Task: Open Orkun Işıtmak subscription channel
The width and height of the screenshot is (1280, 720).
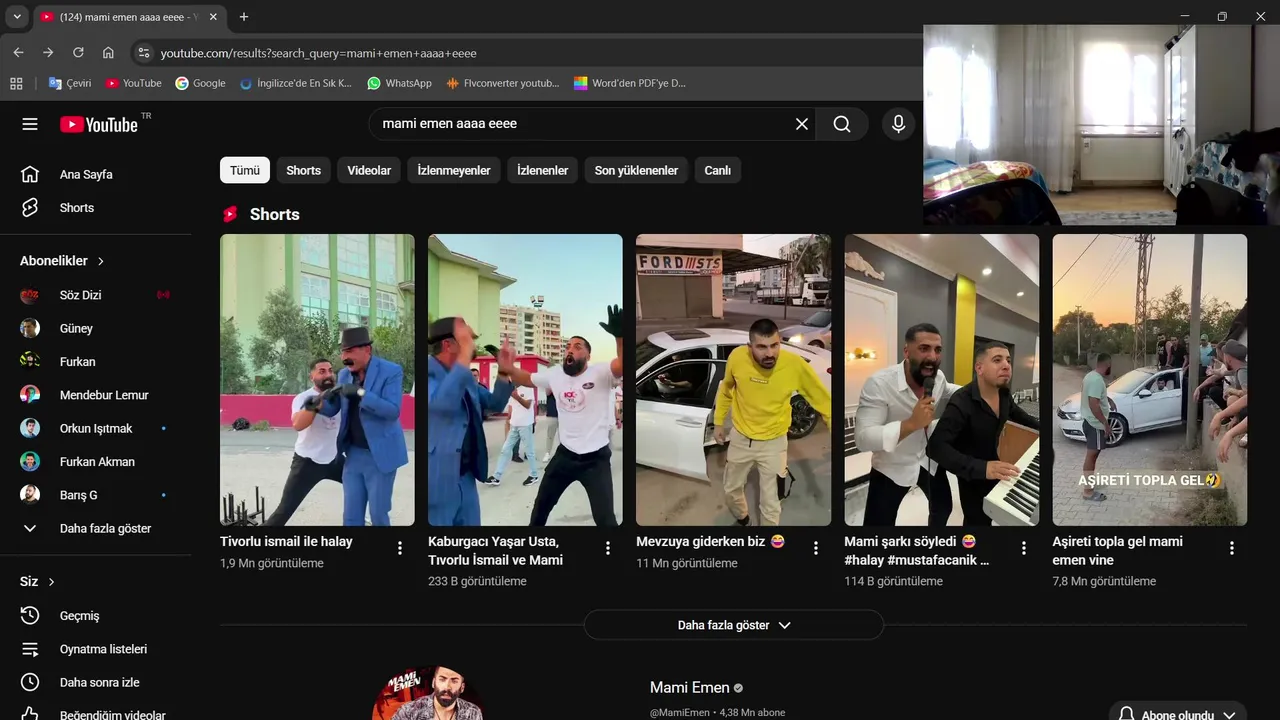Action: click(96, 428)
